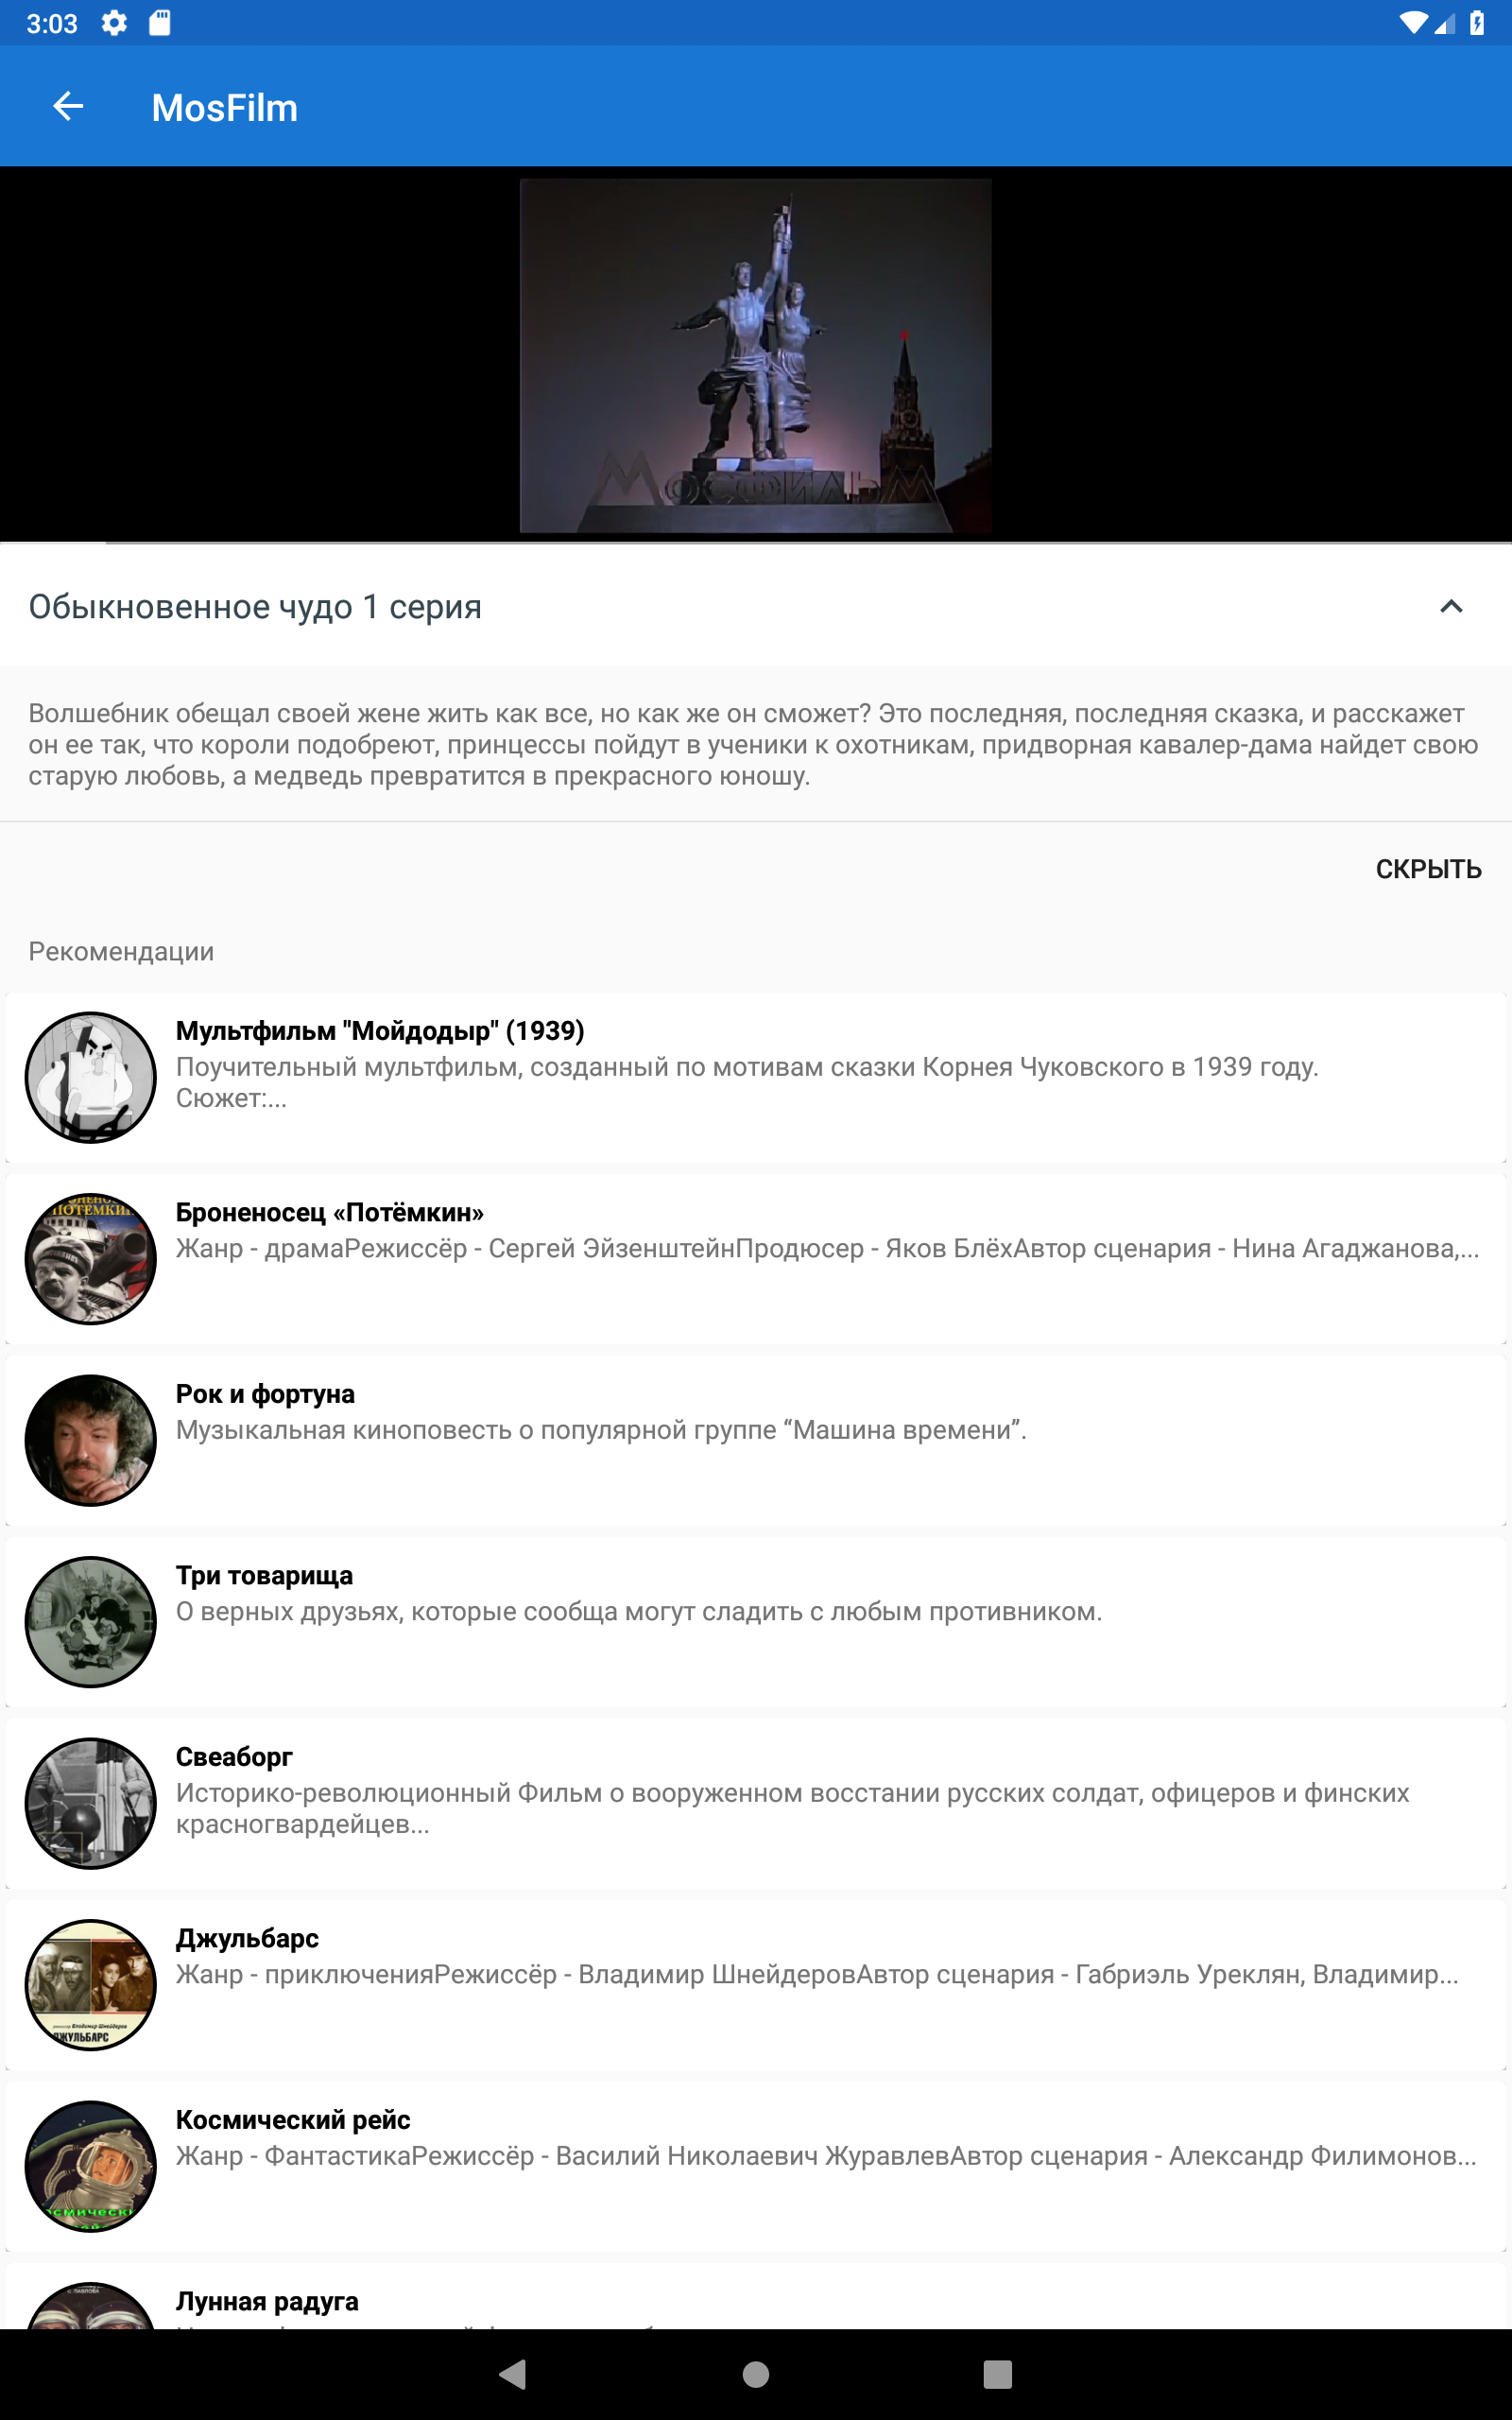Tap the back arrow in MosFilm header
Image resolution: width=1512 pixels, height=2420 pixels.
coord(68,106)
